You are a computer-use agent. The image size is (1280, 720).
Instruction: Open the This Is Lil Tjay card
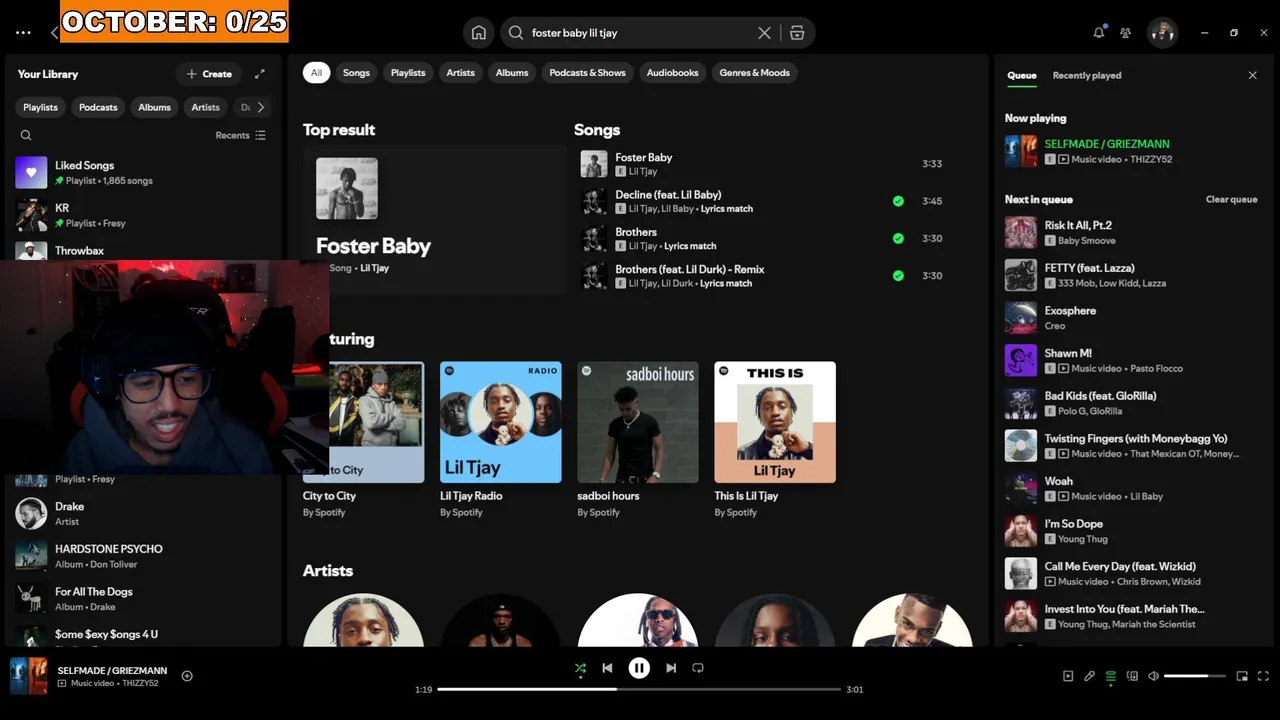(775, 440)
